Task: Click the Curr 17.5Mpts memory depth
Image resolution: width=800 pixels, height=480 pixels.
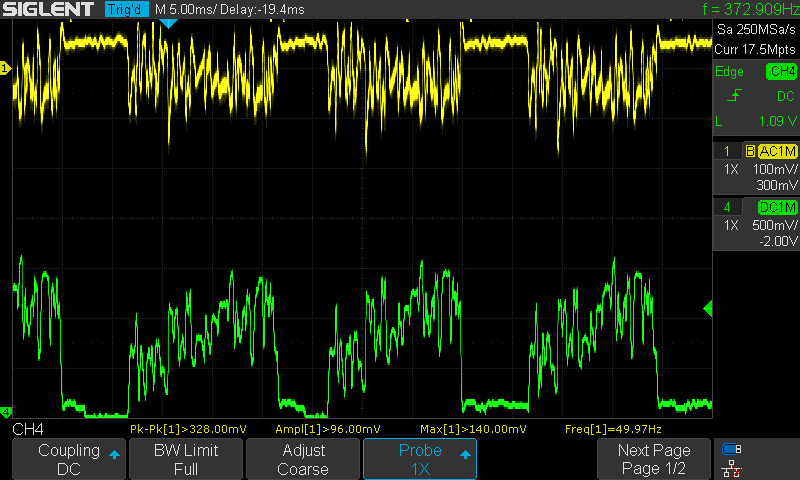Action: (x=755, y=49)
